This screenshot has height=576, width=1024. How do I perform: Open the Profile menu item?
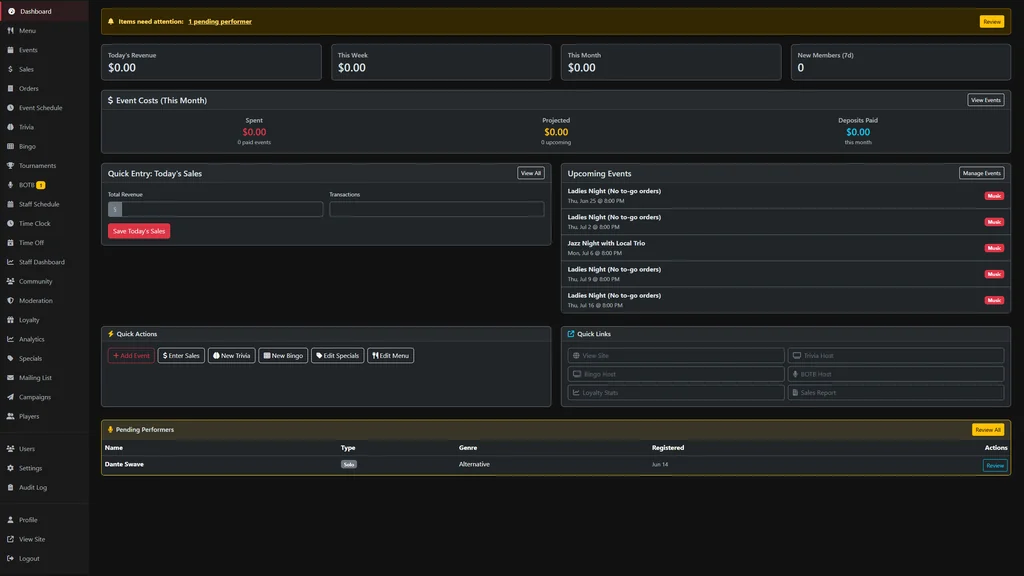pos(44,520)
